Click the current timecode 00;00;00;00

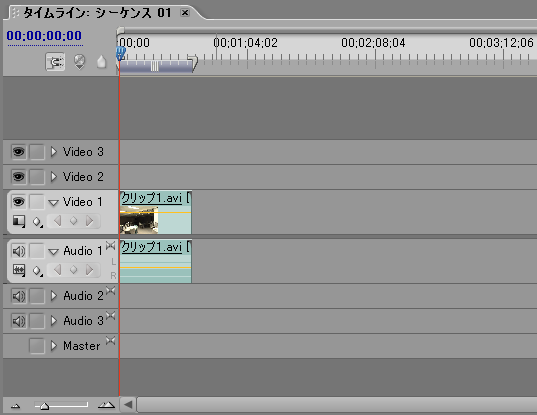click(44, 36)
